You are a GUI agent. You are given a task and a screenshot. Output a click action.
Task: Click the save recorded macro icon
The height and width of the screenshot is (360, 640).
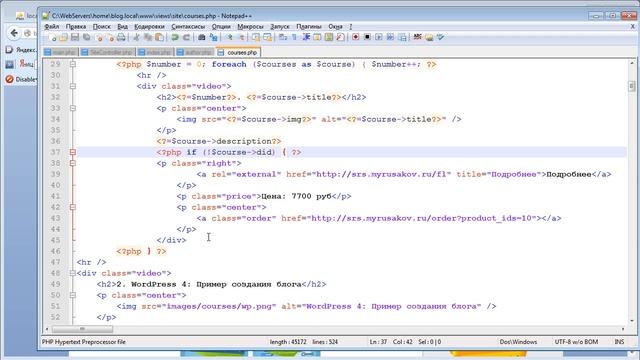pos(402,38)
